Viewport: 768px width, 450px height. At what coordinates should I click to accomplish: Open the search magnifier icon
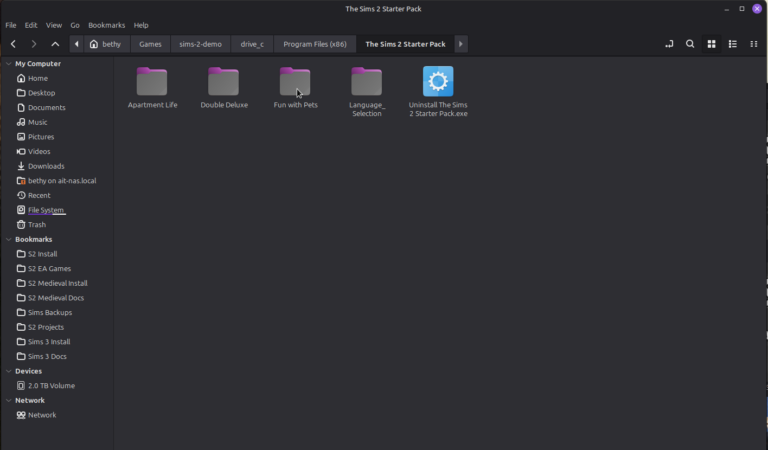690,44
